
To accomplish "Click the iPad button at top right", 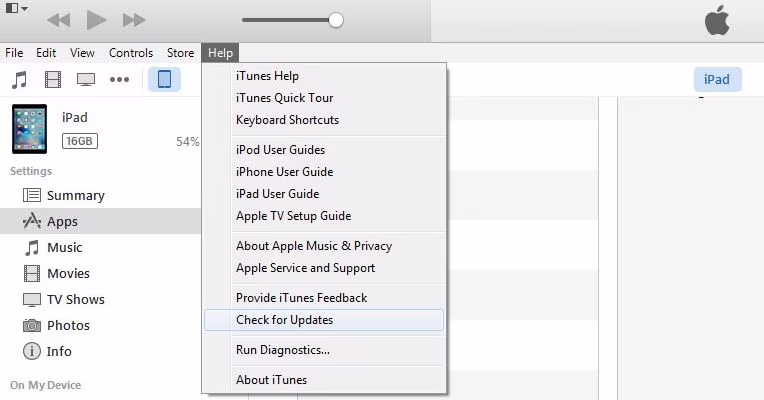I will click(x=717, y=80).
